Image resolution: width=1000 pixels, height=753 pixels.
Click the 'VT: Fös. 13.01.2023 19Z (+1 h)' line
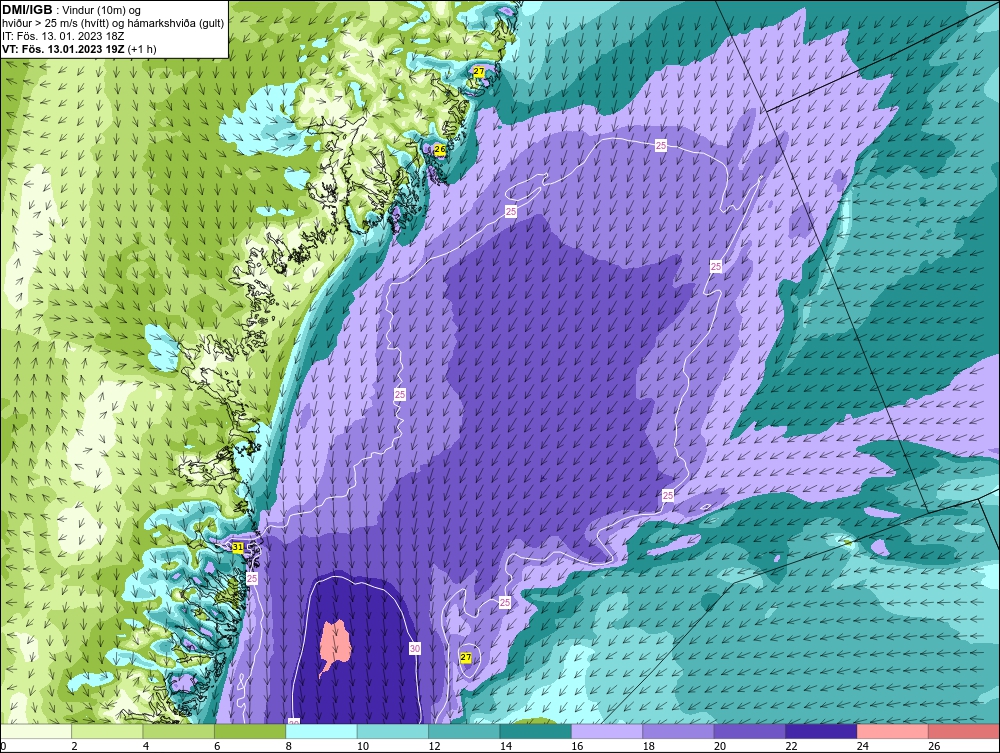(x=79, y=48)
